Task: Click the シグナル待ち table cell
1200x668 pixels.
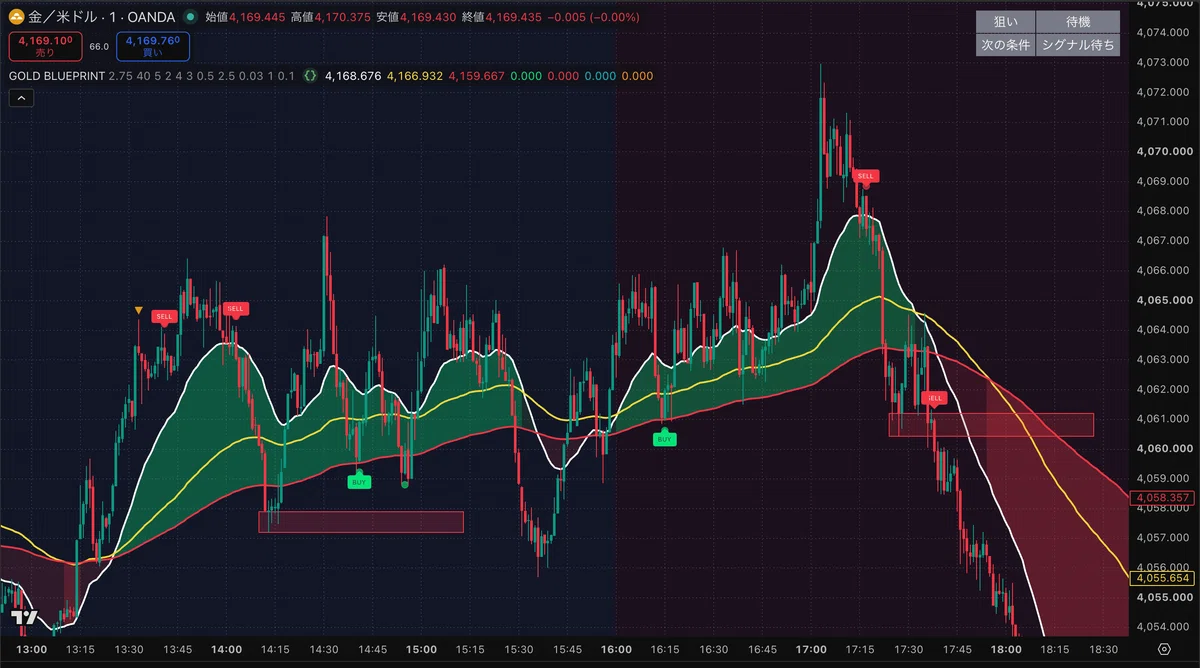Action: click(x=1078, y=45)
